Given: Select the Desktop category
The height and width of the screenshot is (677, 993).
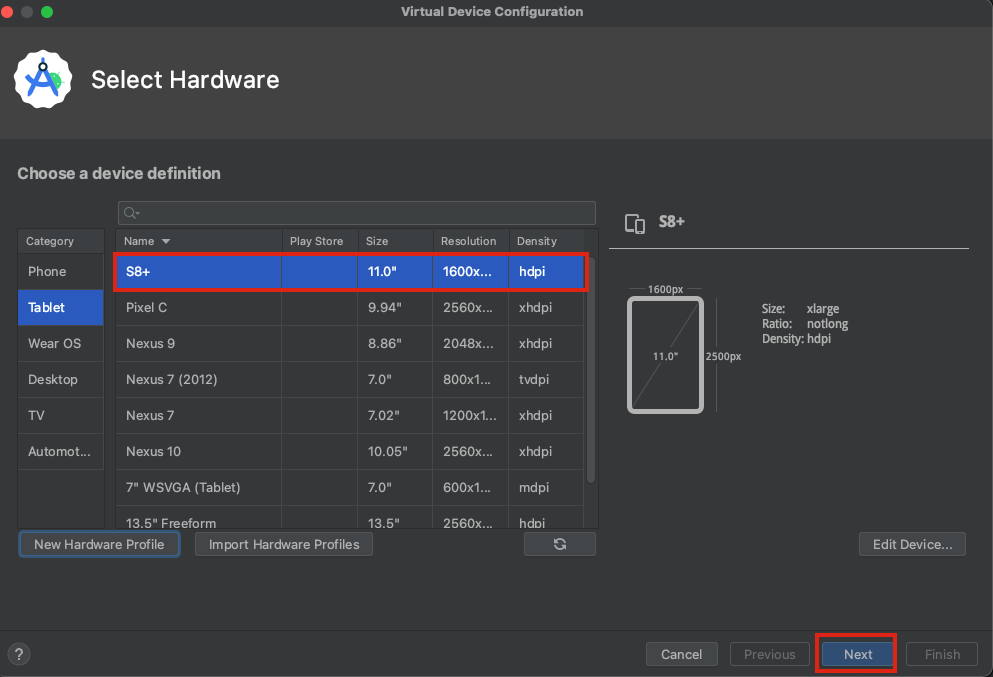Looking at the screenshot, I should click(x=61, y=380).
